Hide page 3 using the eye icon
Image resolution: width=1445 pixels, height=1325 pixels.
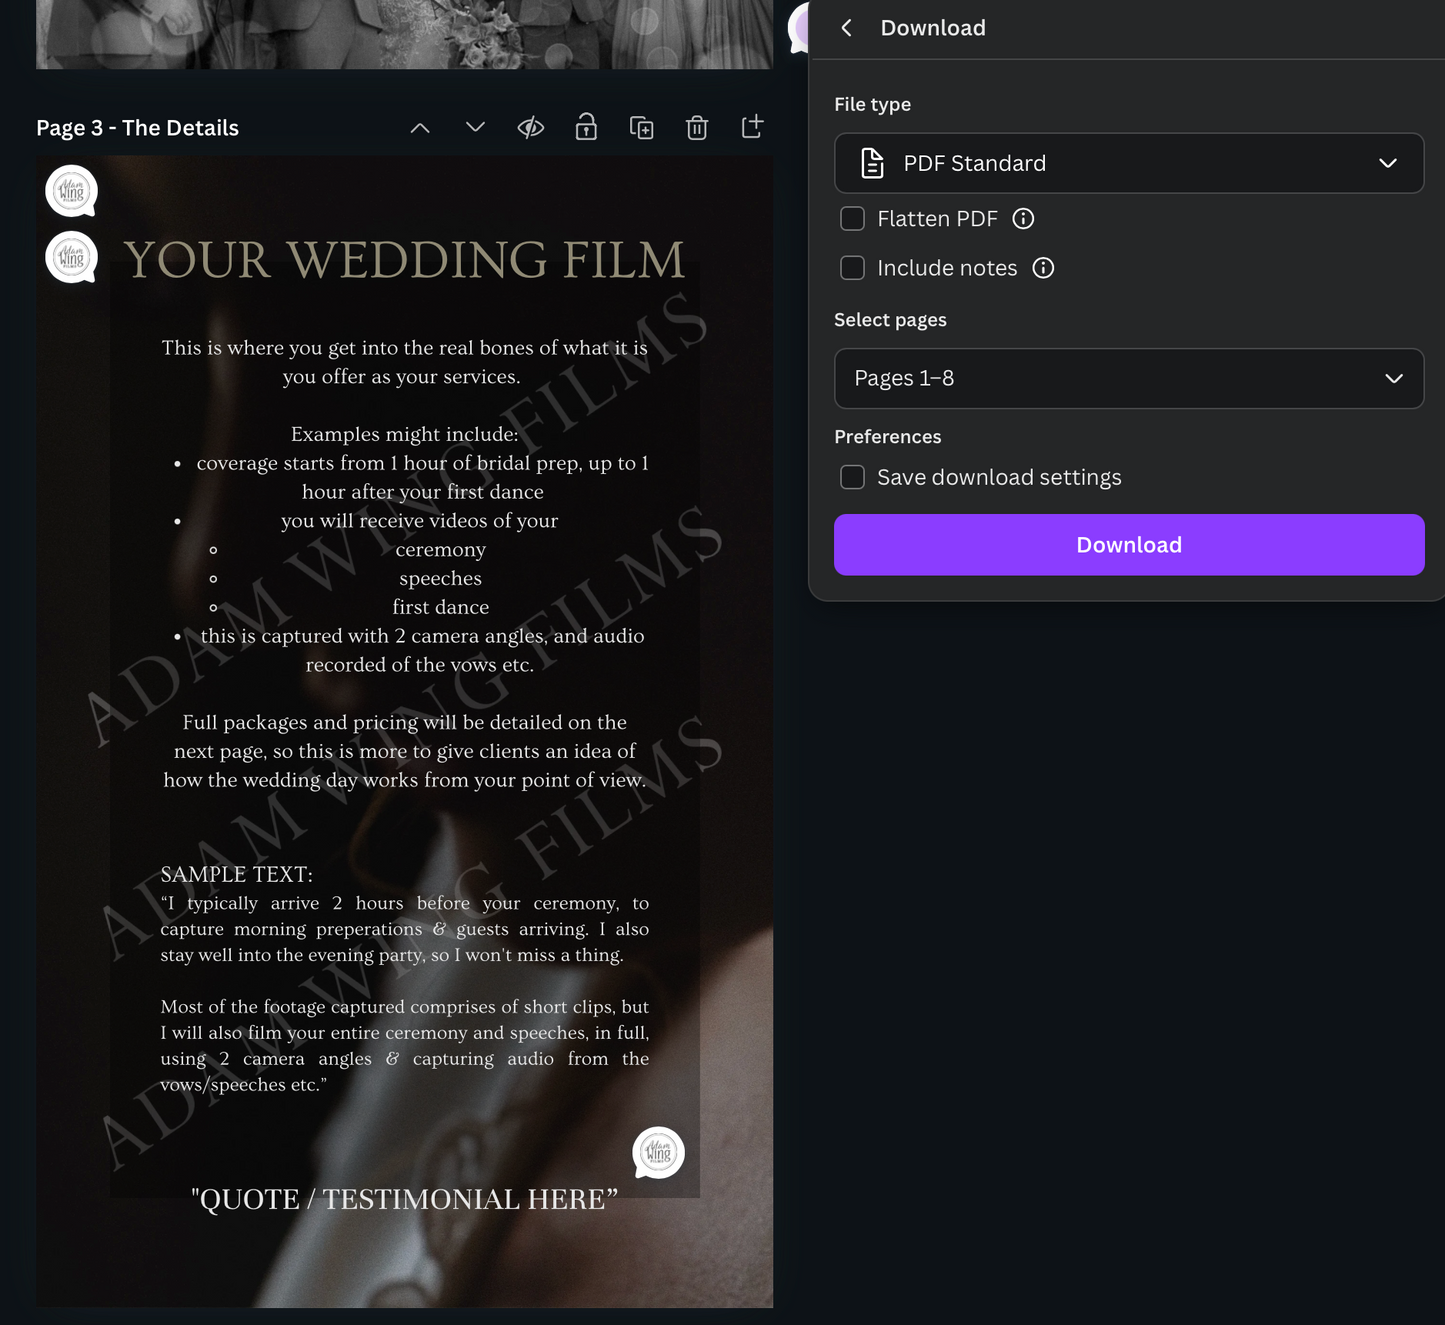coord(531,128)
